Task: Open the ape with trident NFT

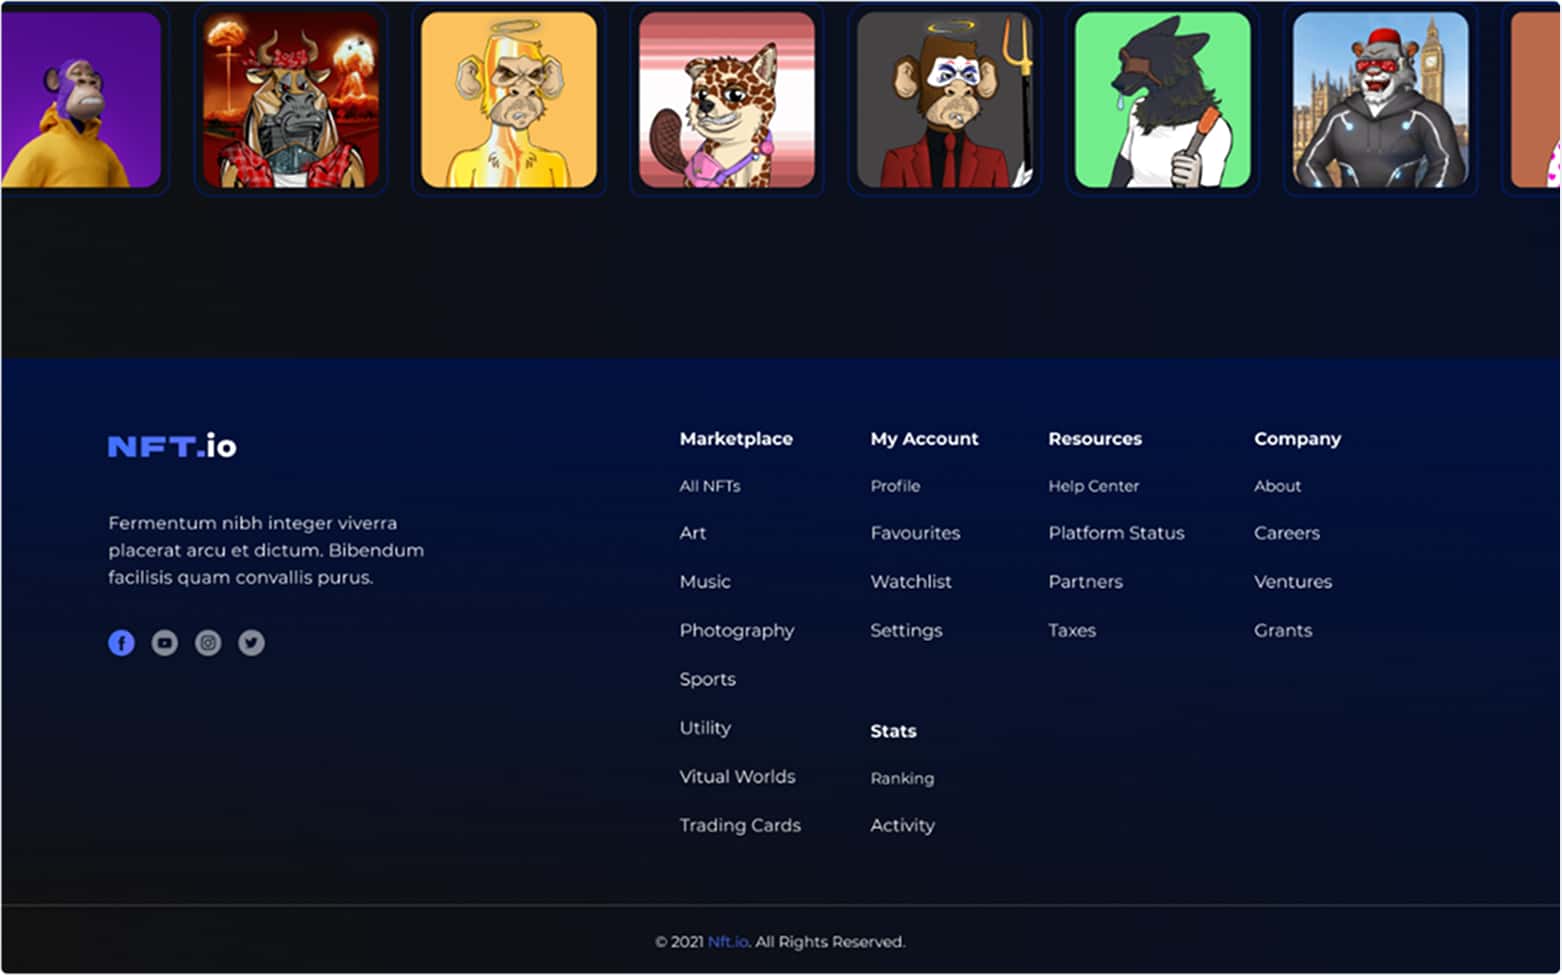Action: point(945,100)
